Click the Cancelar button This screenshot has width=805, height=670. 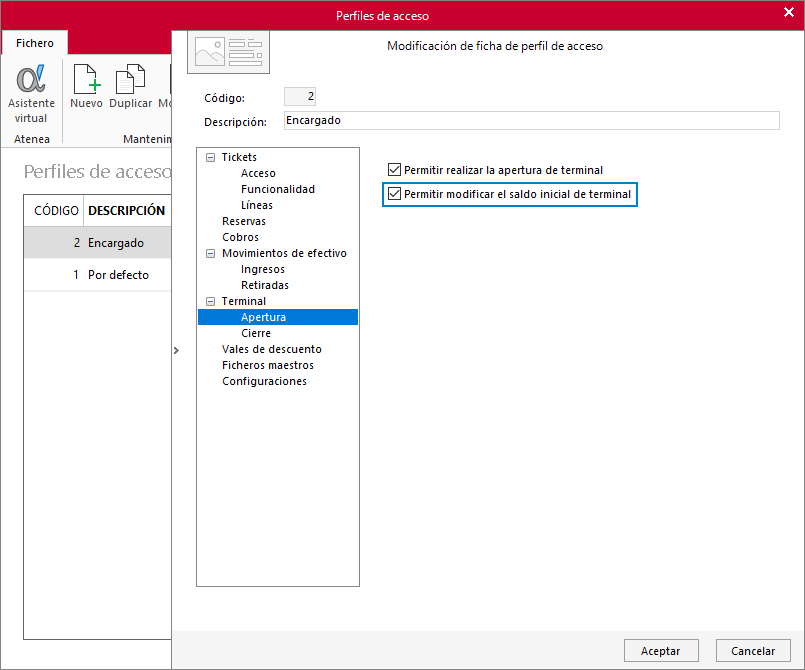pyautogui.click(x=753, y=650)
